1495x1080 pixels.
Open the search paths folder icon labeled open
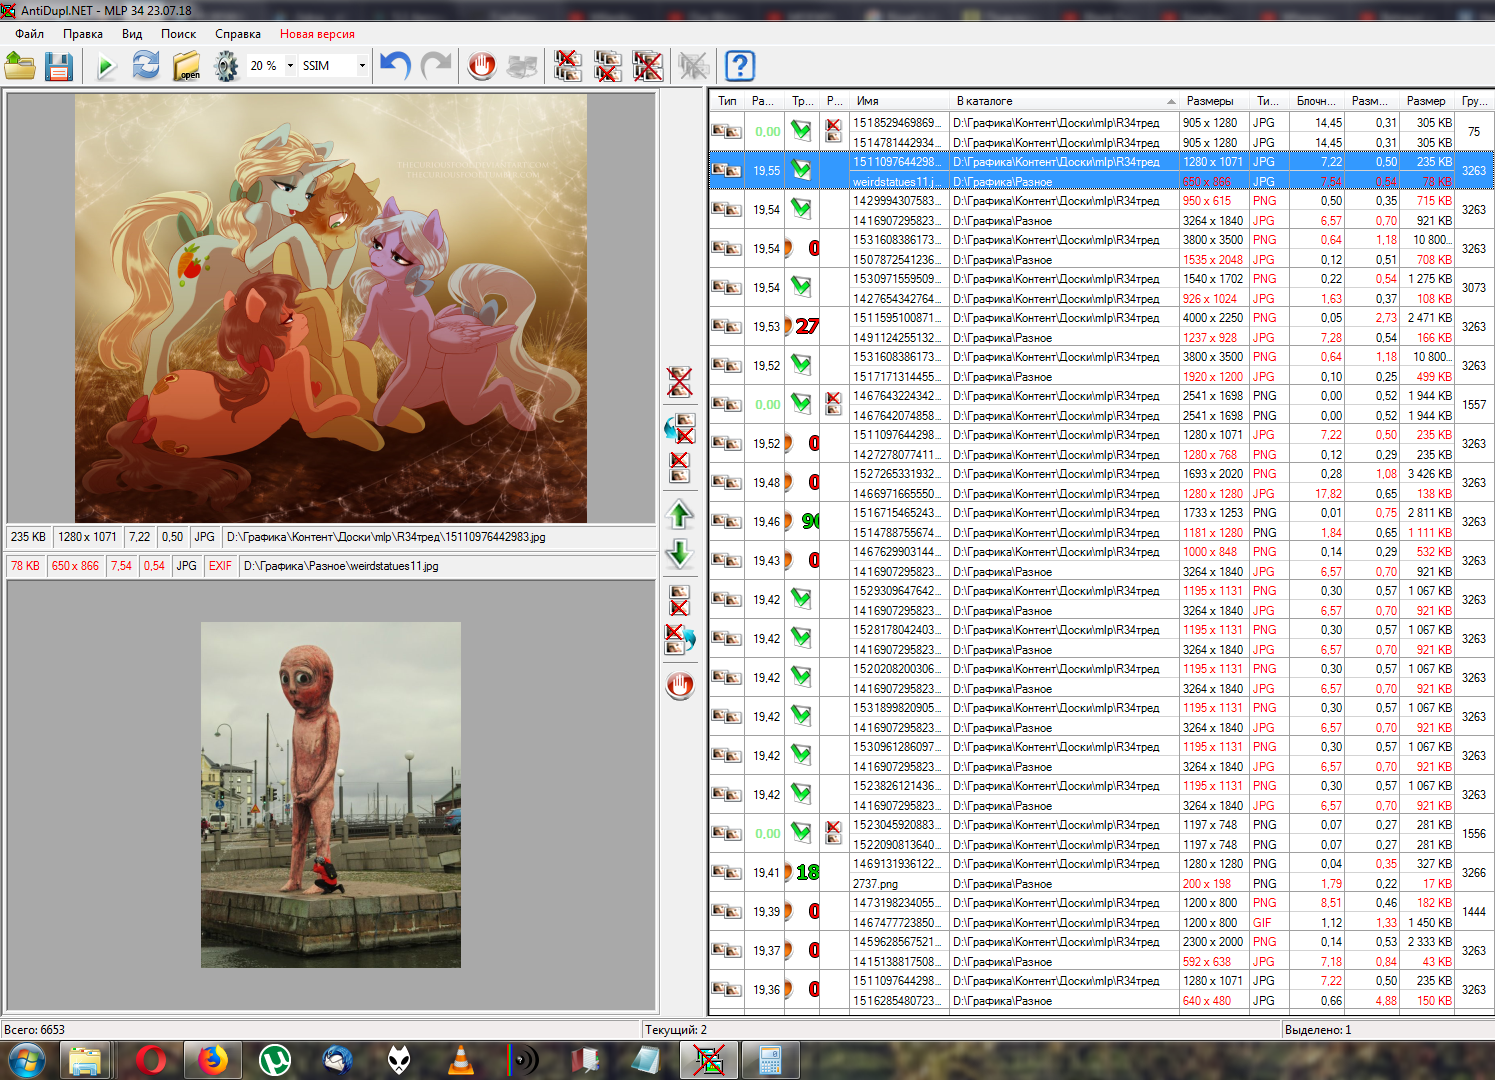(x=187, y=66)
